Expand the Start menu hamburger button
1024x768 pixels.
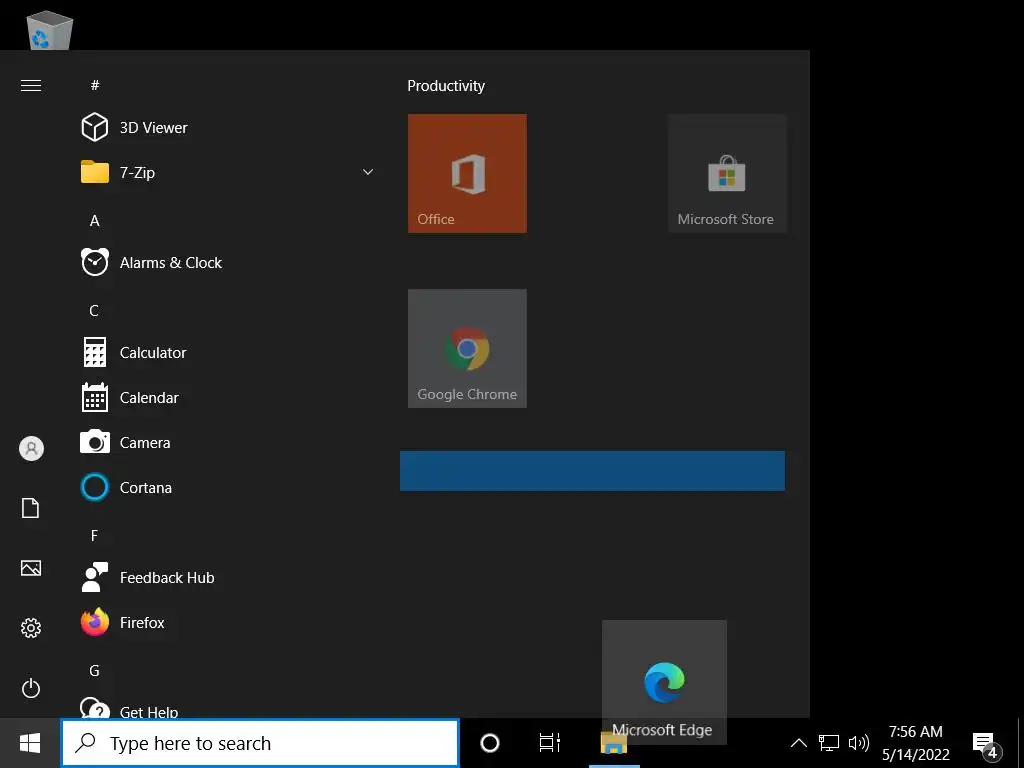pyautogui.click(x=31, y=86)
